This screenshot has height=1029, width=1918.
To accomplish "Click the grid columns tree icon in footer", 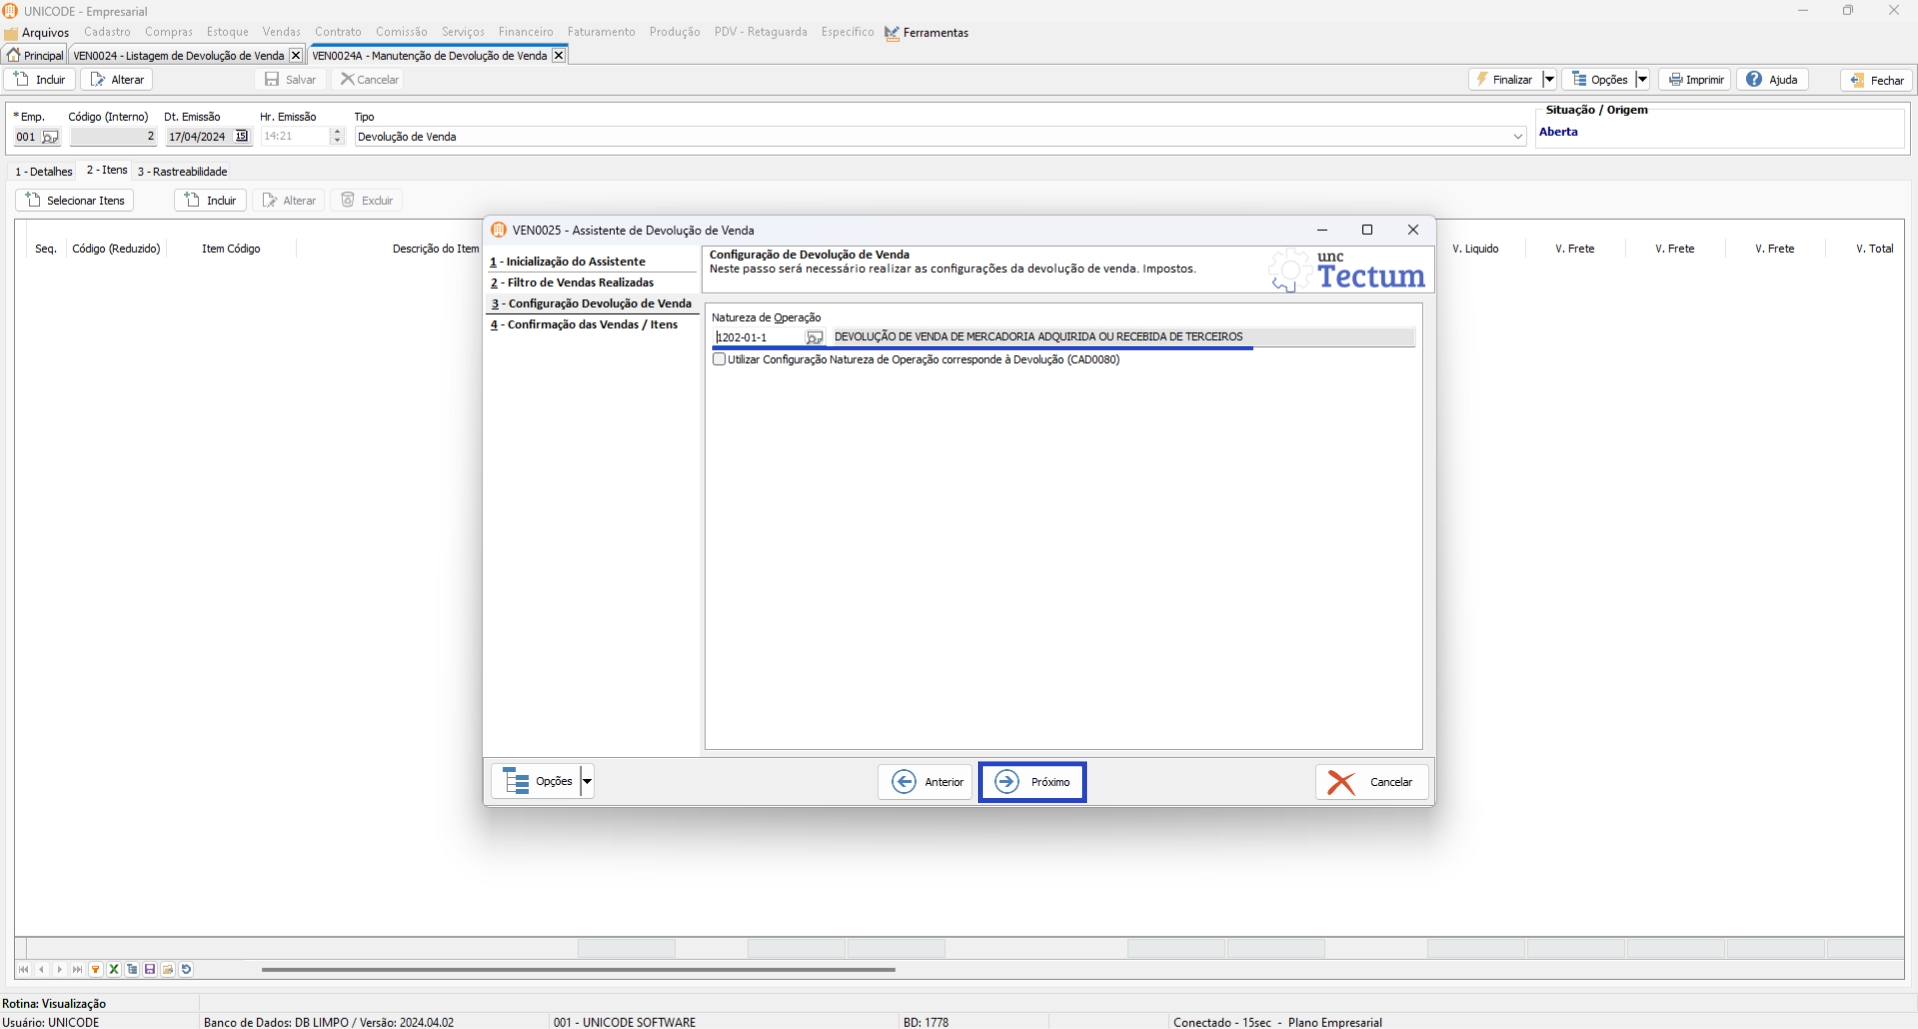I will click(x=132, y=969).
